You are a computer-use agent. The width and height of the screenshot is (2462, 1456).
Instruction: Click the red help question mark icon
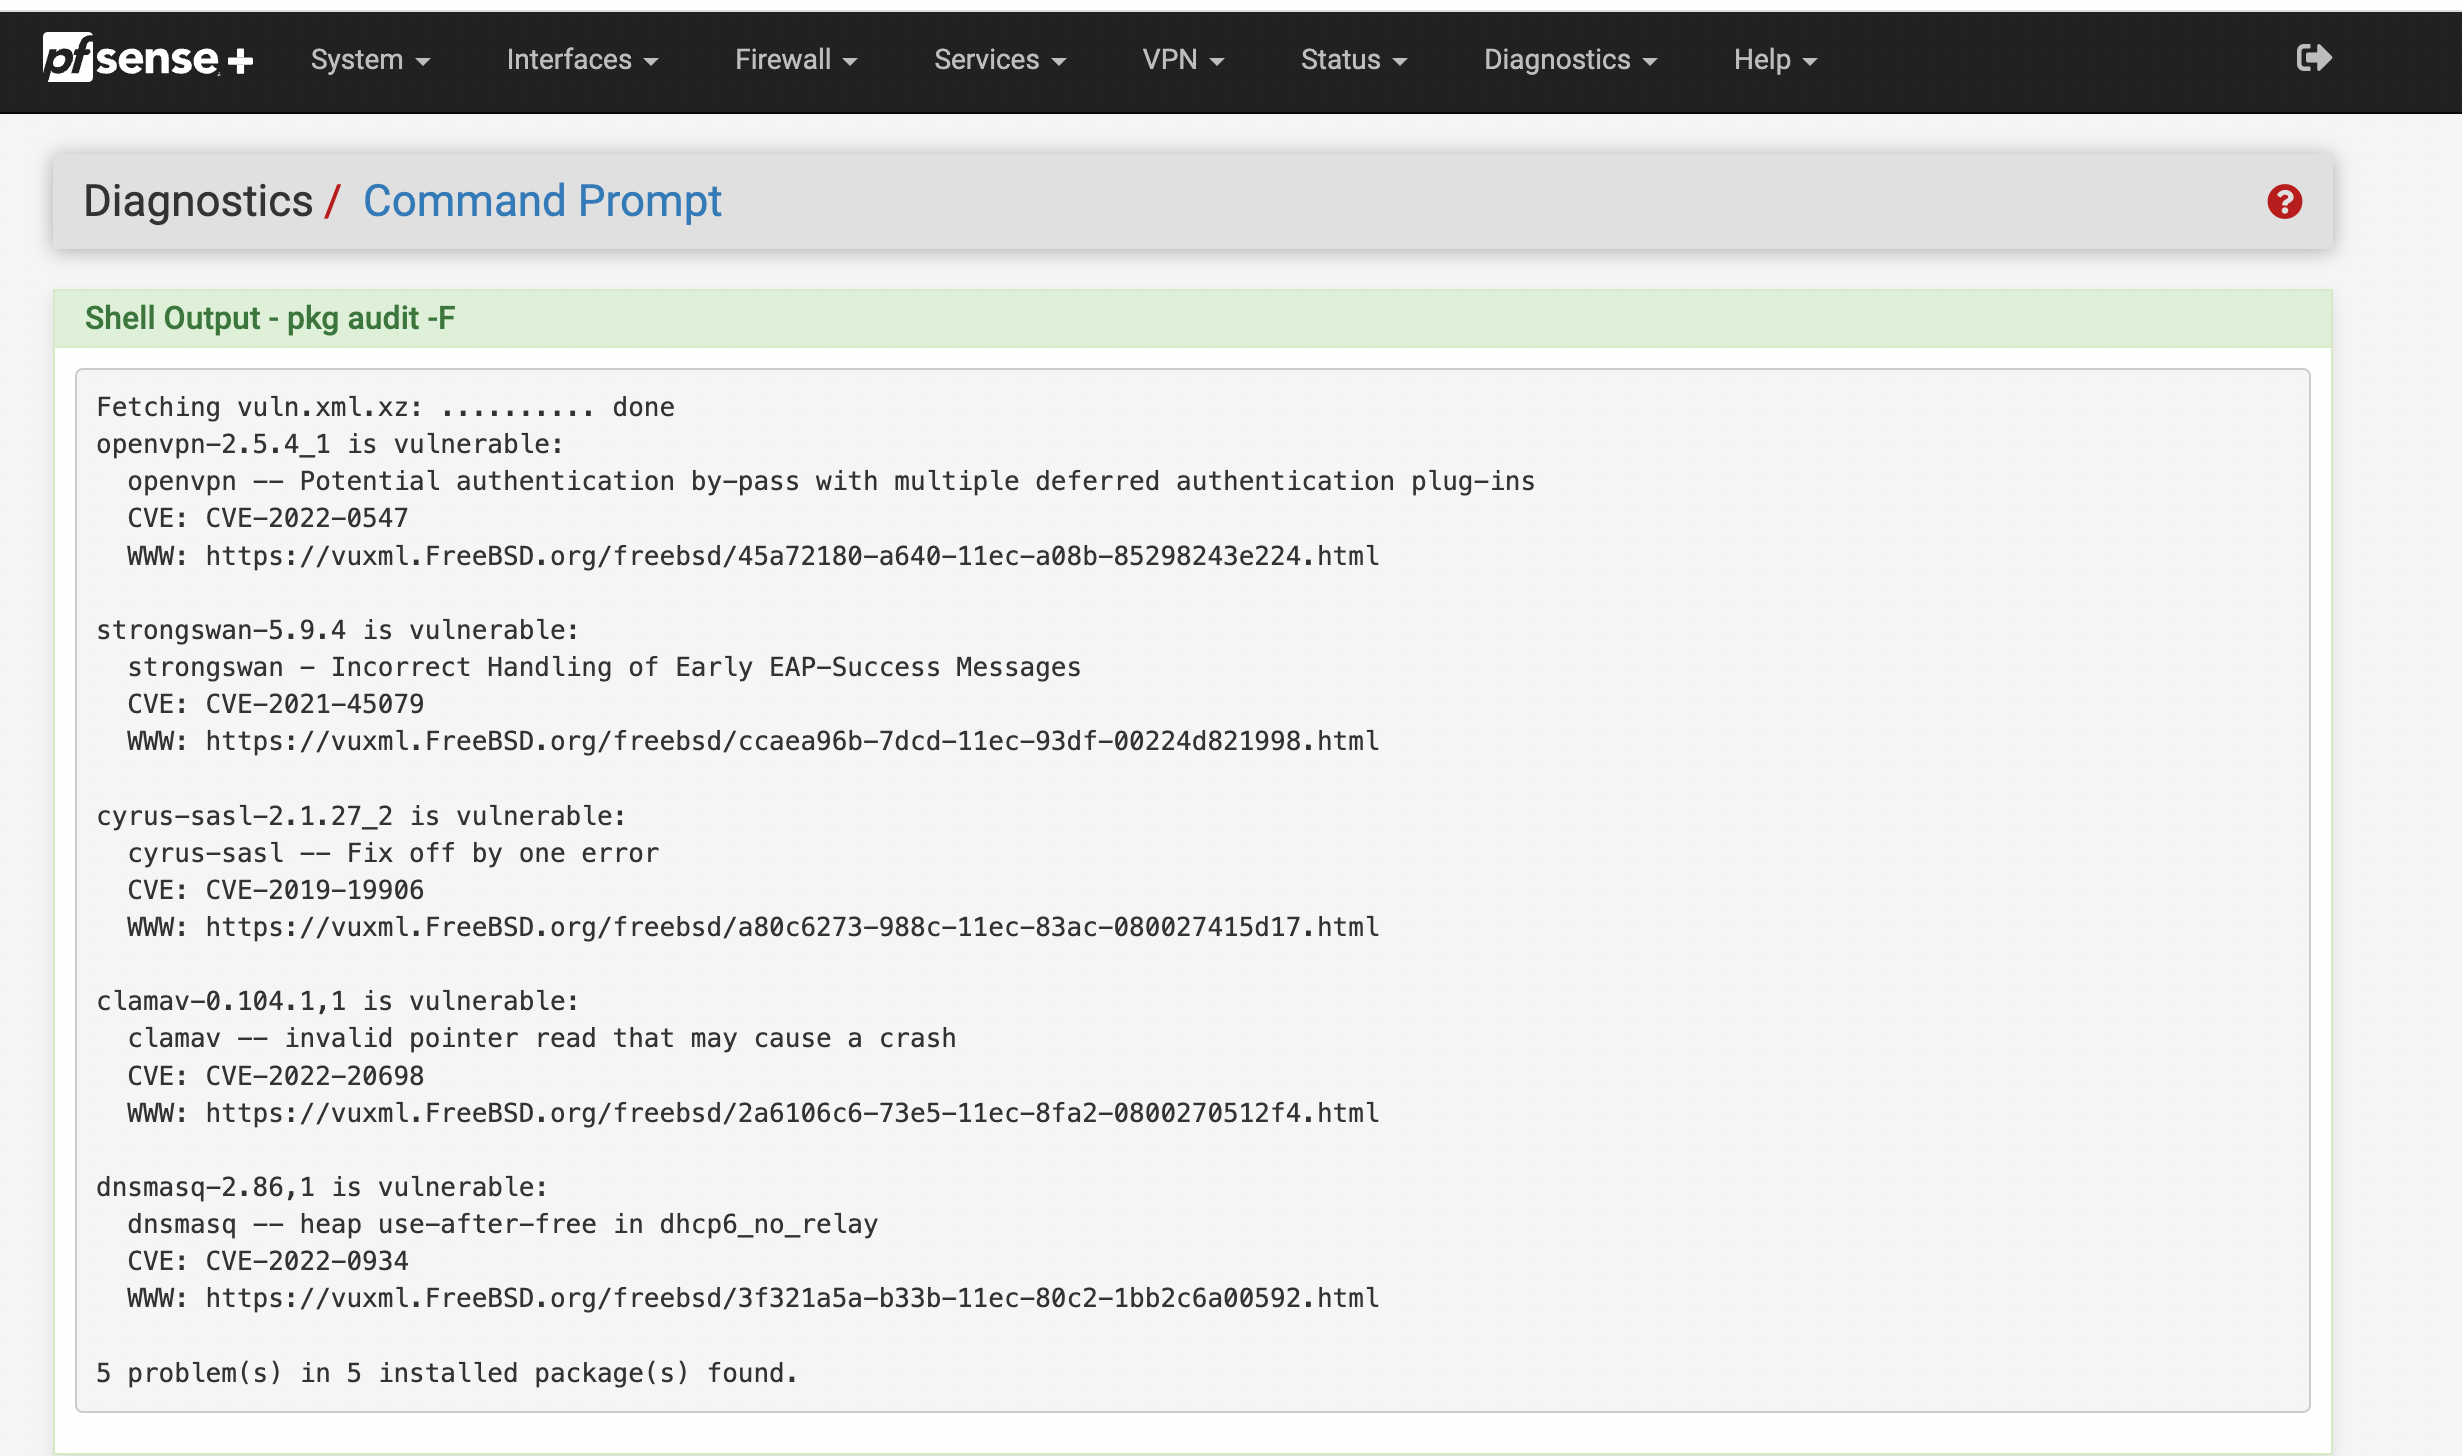tap(2284, 202)
